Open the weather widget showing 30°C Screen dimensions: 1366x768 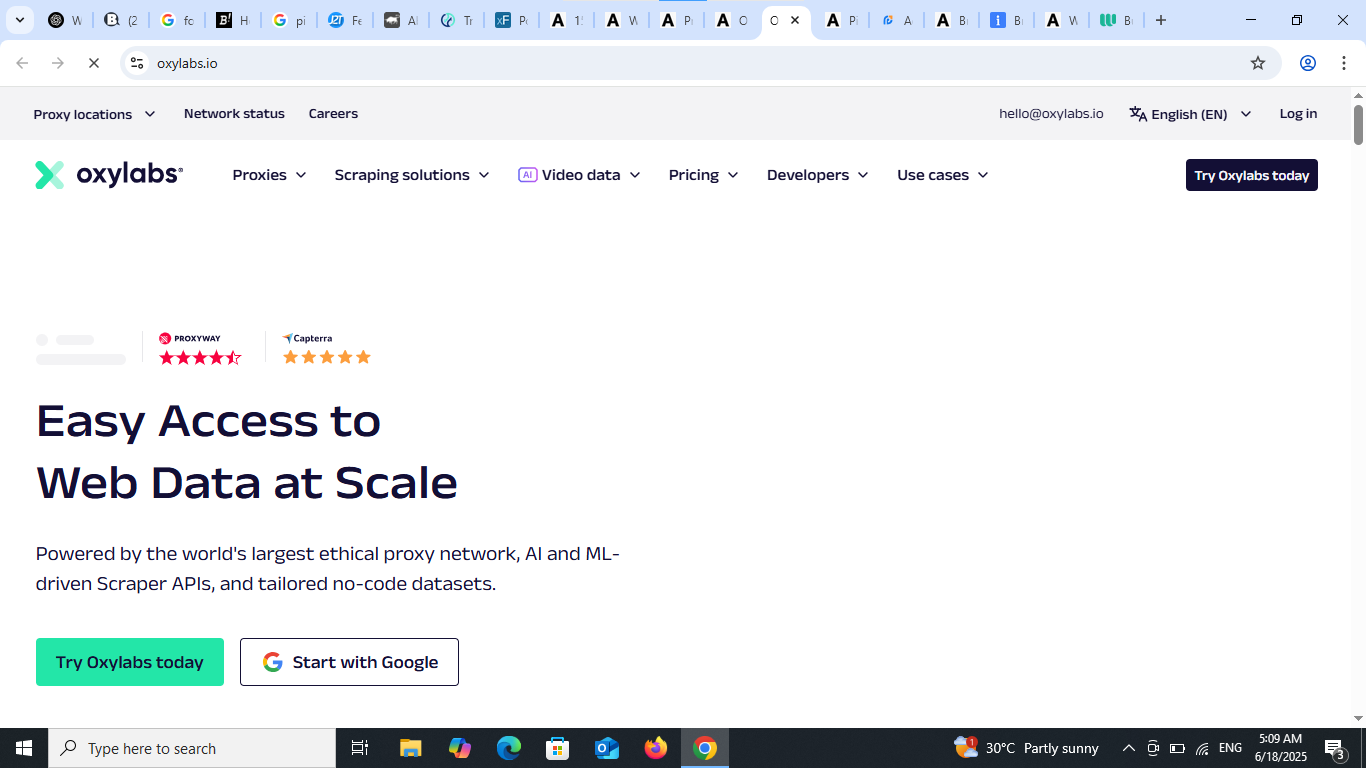[1027, 748]
